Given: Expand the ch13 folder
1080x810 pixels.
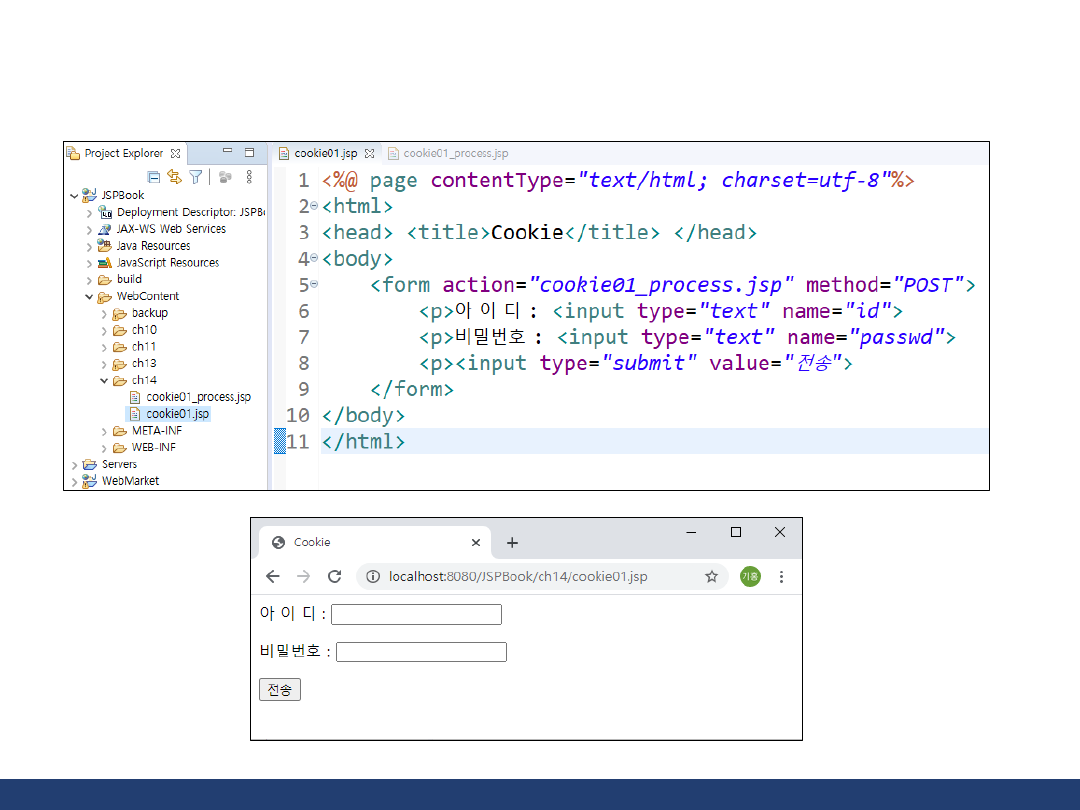Looking at the screenshot, I should pyautogui.click(x=105, y=364).
